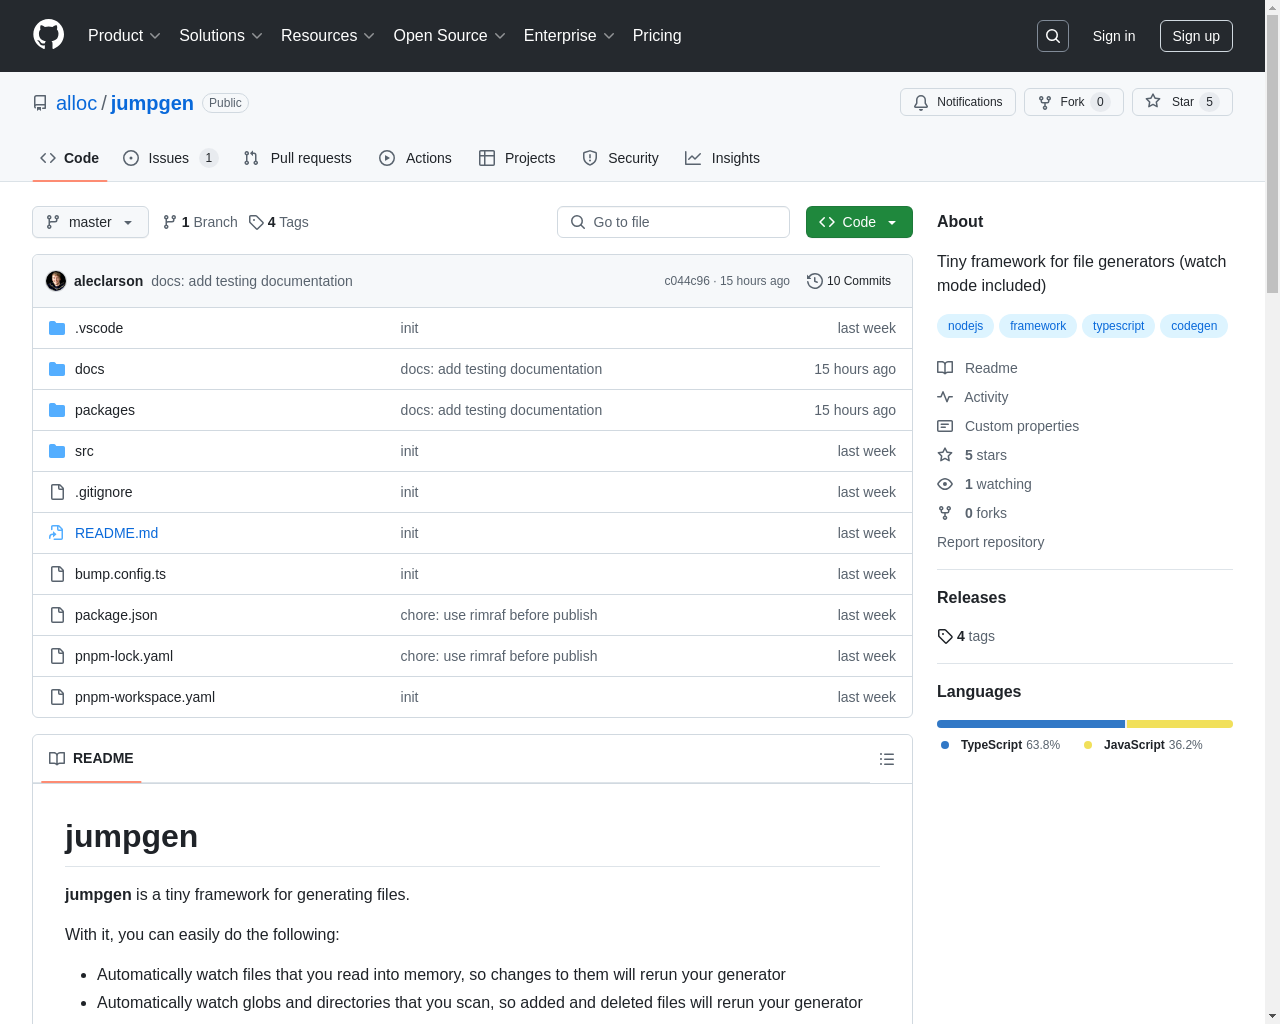Viewport: 1280px width, 1024px height.
Task: Click the codegen topic tag
Action: 1194,326
